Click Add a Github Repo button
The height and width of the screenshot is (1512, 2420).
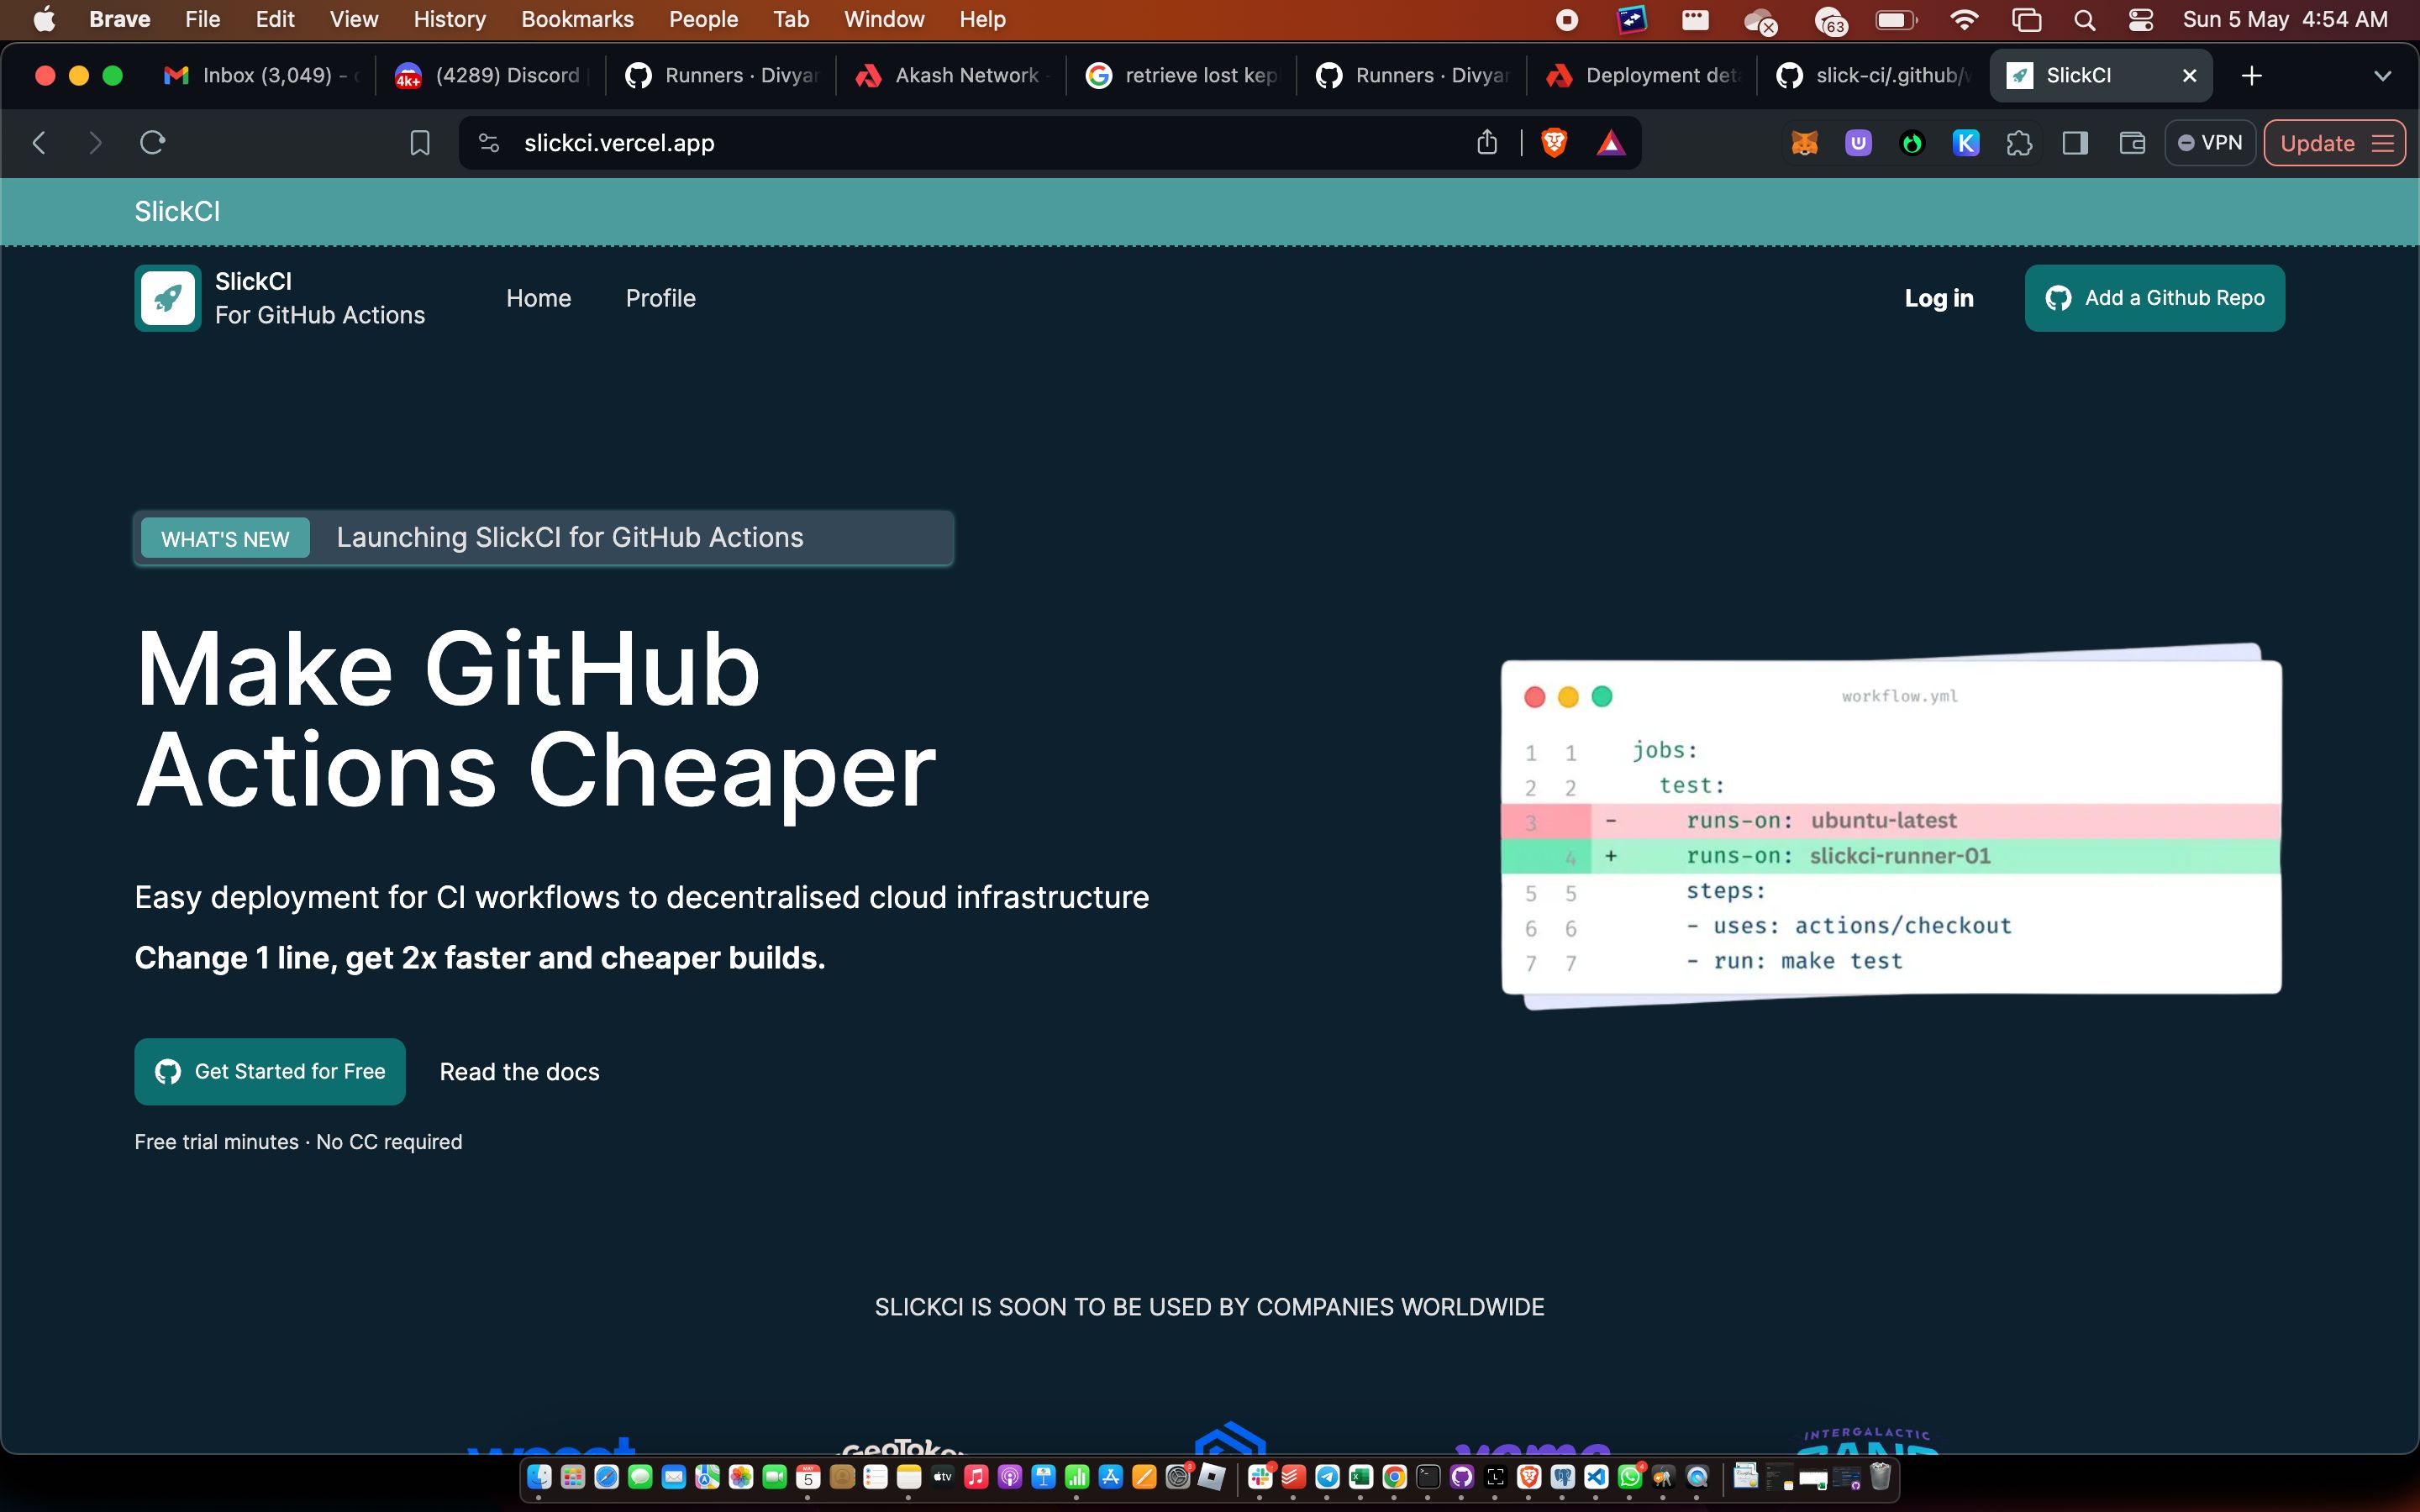pyautogui.click(x=2154, y=298)
